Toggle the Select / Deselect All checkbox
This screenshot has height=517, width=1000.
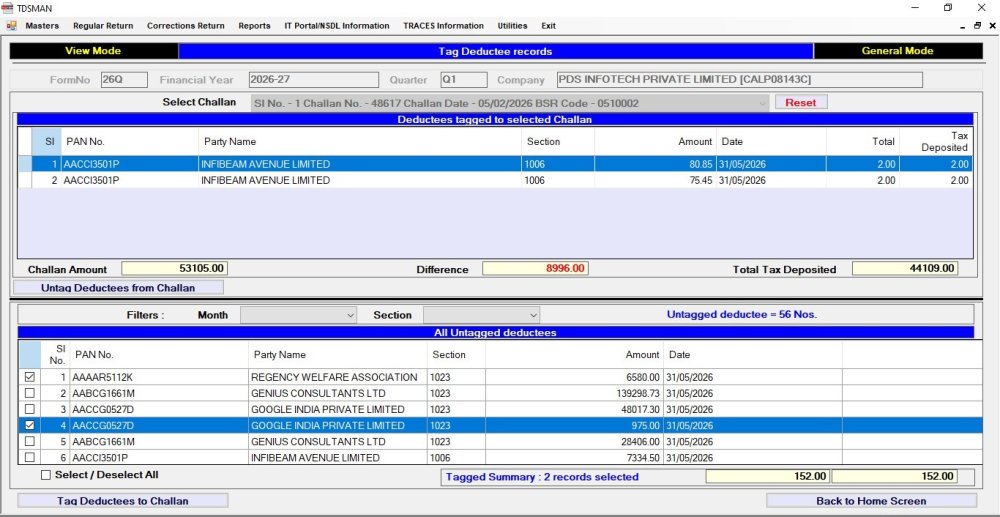click(x=45, y=475)
